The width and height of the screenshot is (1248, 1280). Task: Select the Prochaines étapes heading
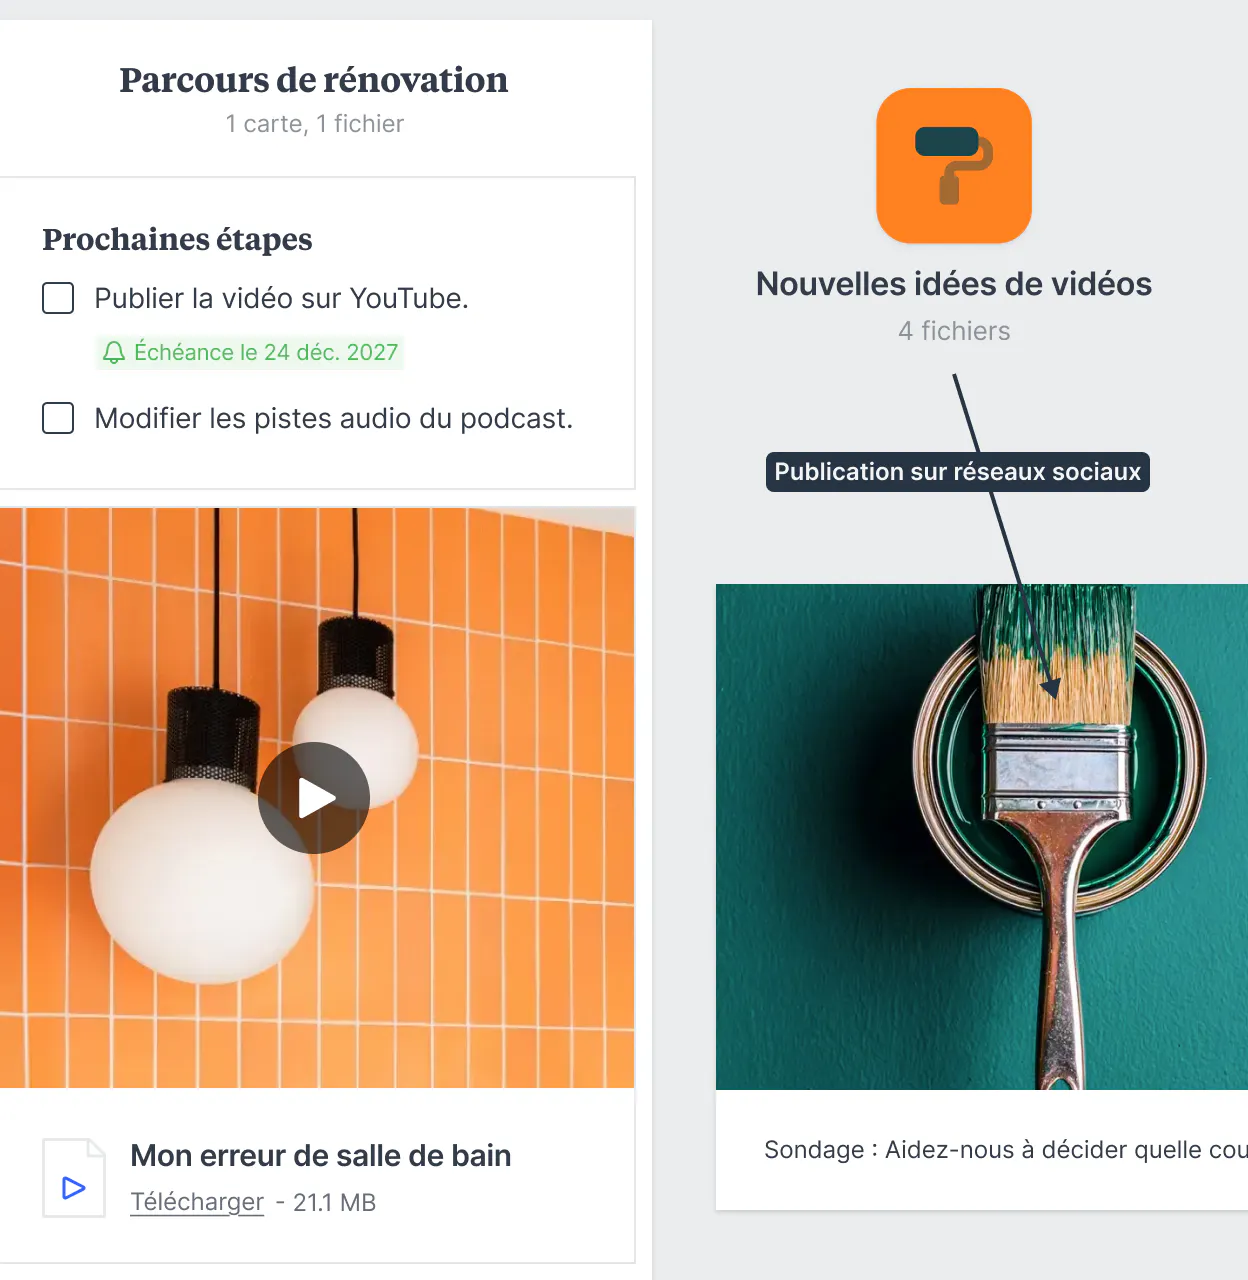pyautogui.click(x=177, y=239)
